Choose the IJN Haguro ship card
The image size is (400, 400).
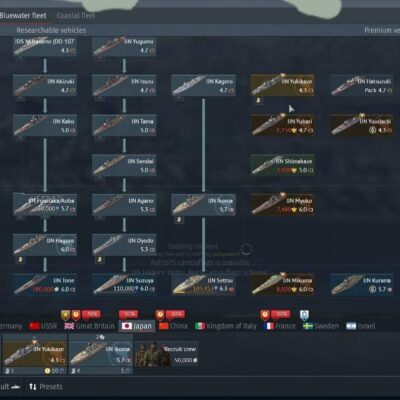click(x=45, y=245)
